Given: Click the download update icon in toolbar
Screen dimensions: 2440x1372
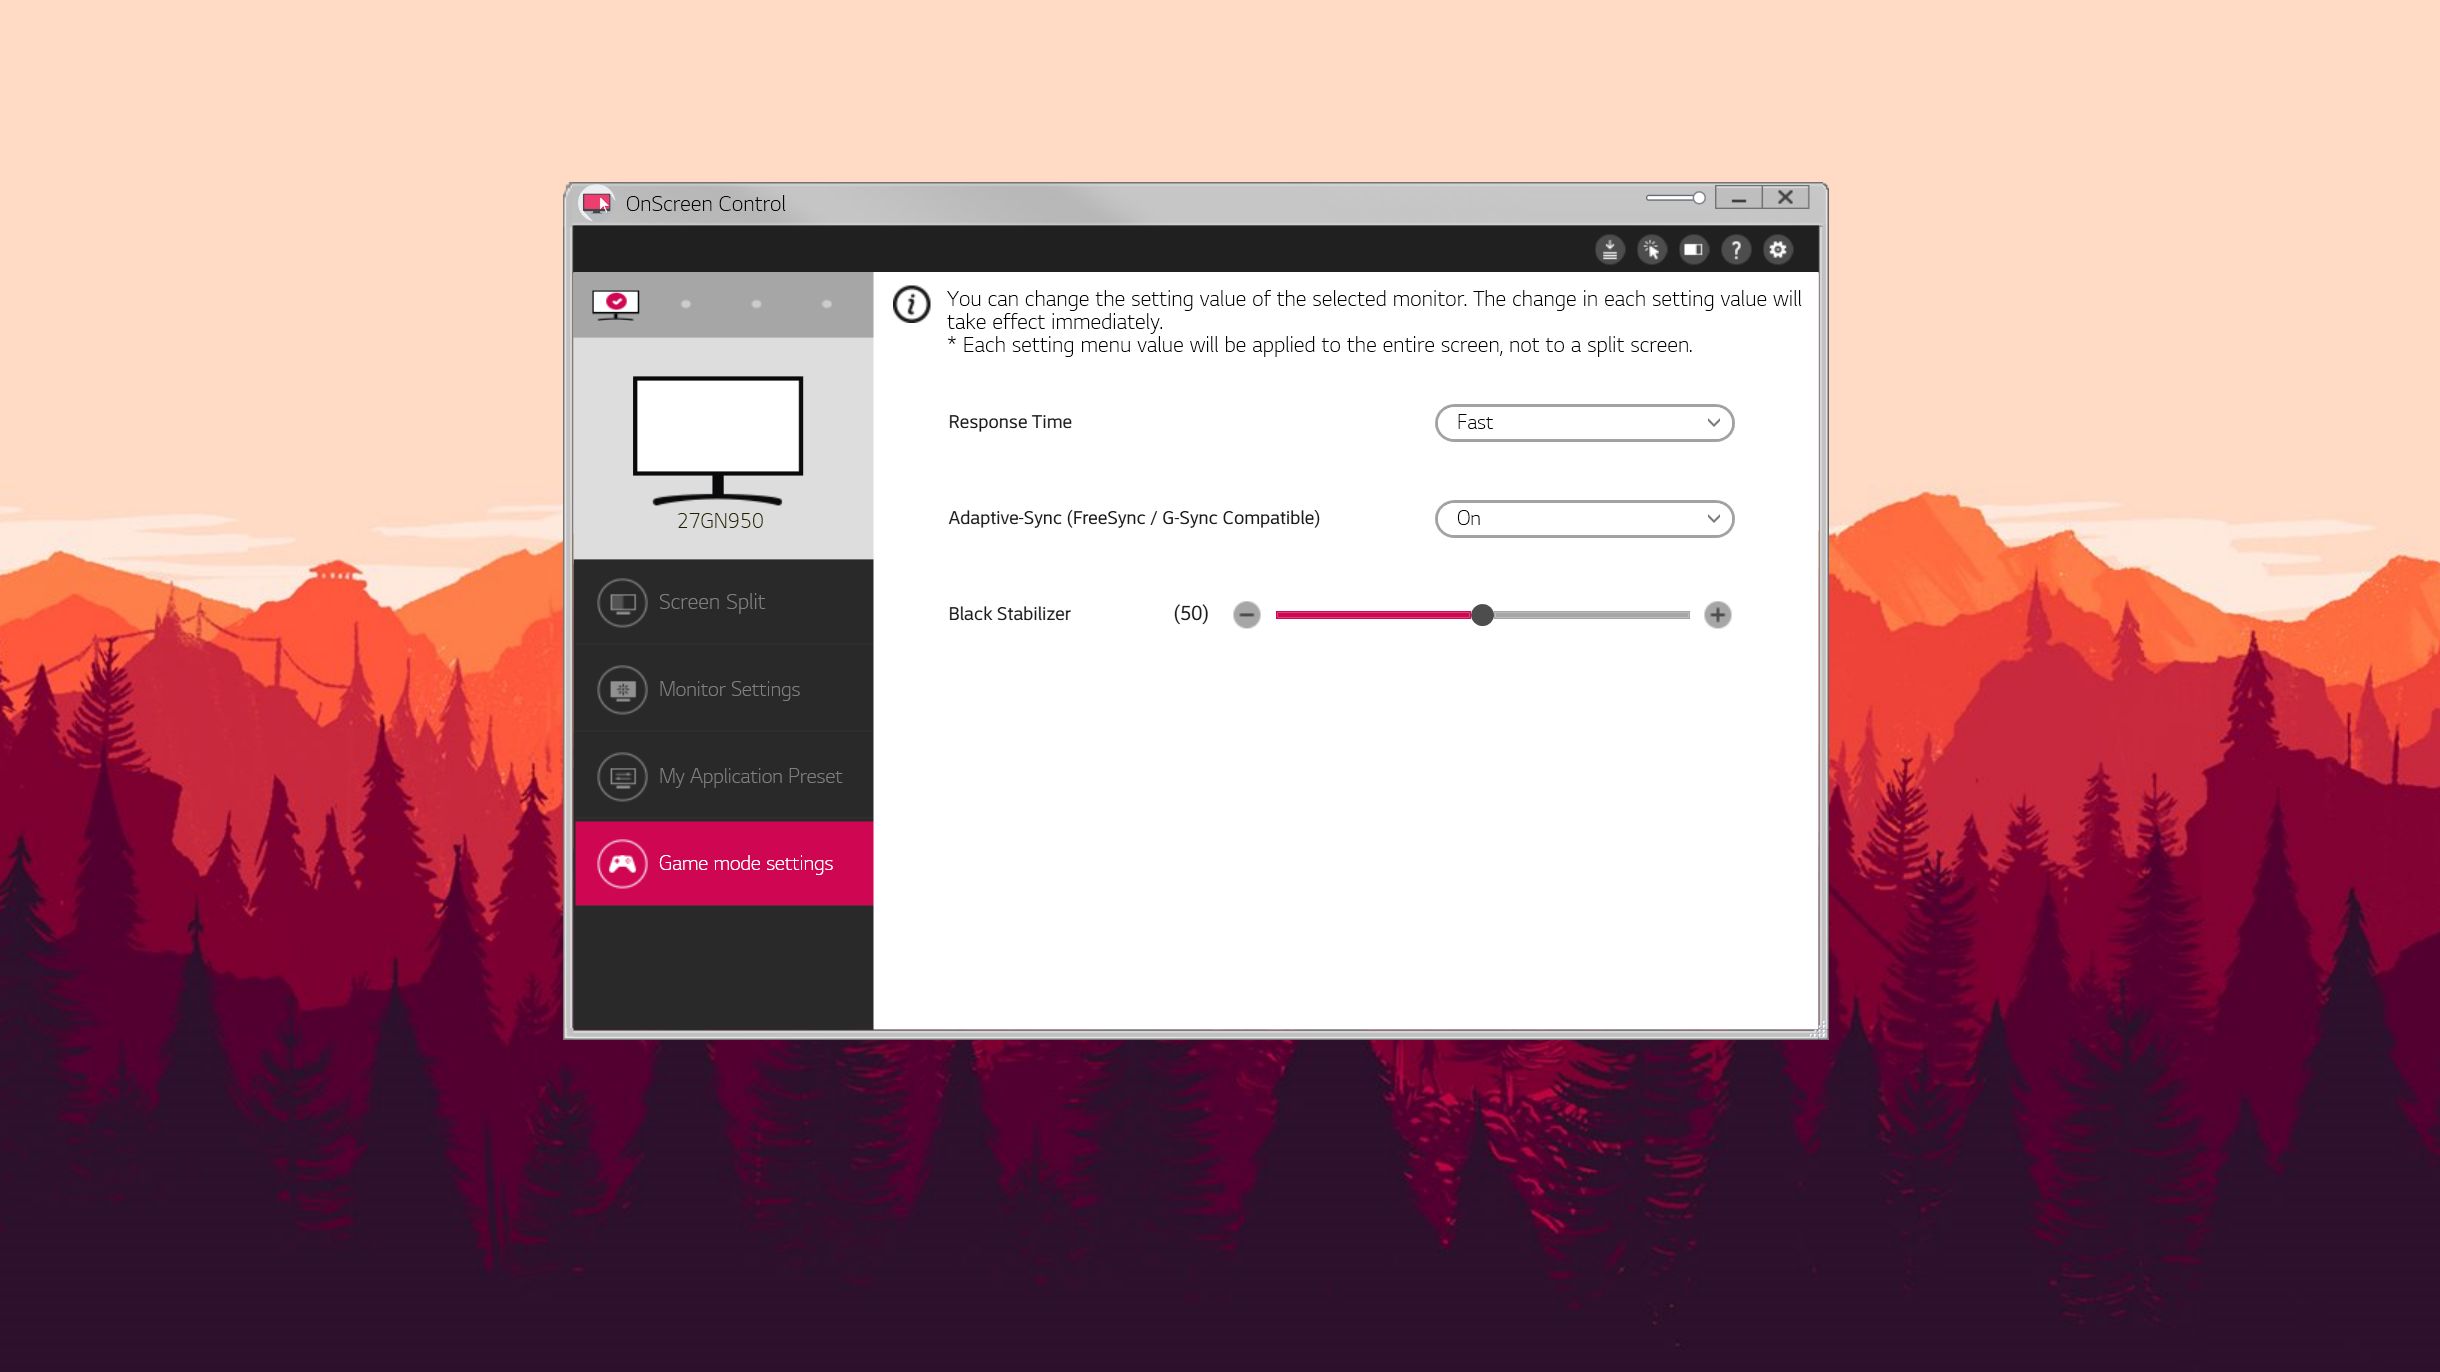Looking at the screenshot, I should pyautogui.click(x=1609, y=250).
